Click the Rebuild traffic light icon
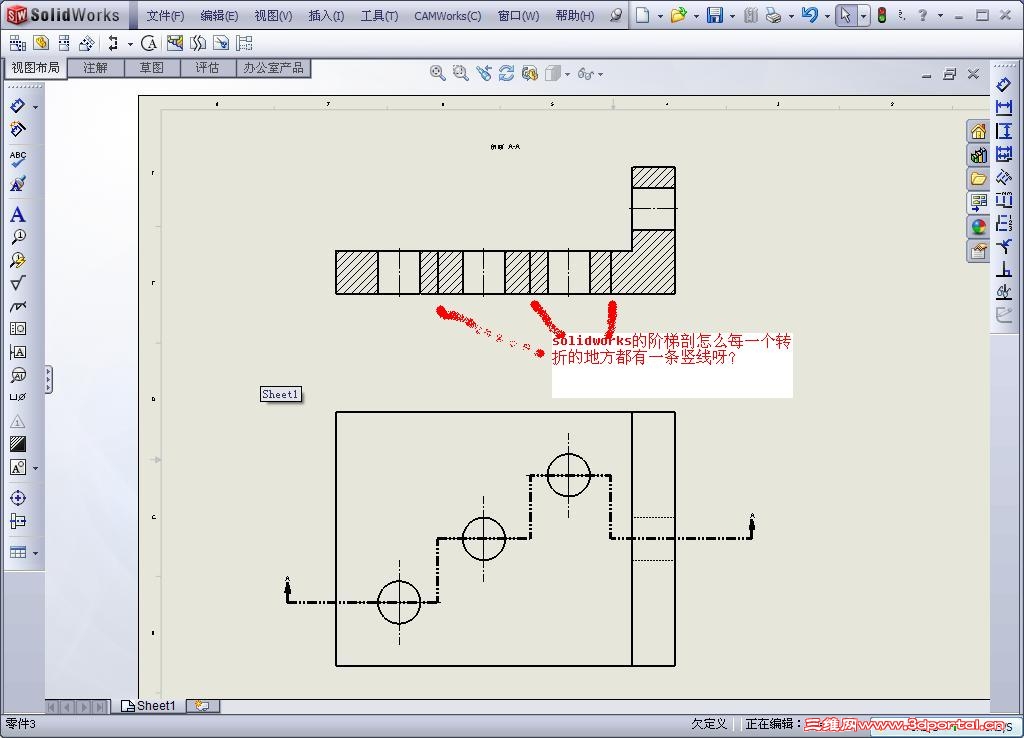Viewport: 1024px width, 738px height. tap(882, 15)
